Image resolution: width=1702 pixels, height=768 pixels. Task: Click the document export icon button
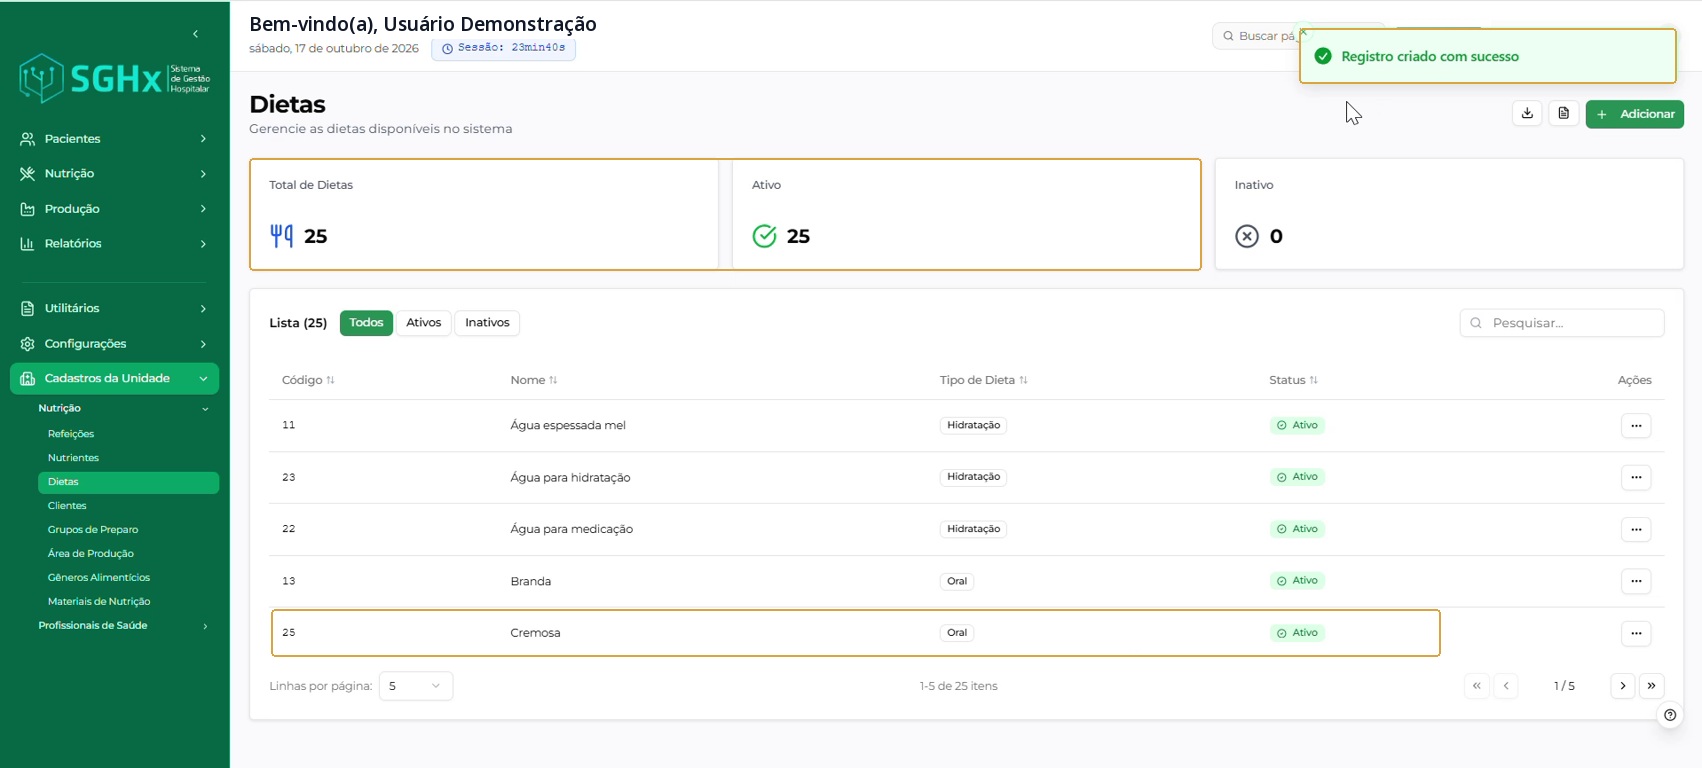(1564, 114)
